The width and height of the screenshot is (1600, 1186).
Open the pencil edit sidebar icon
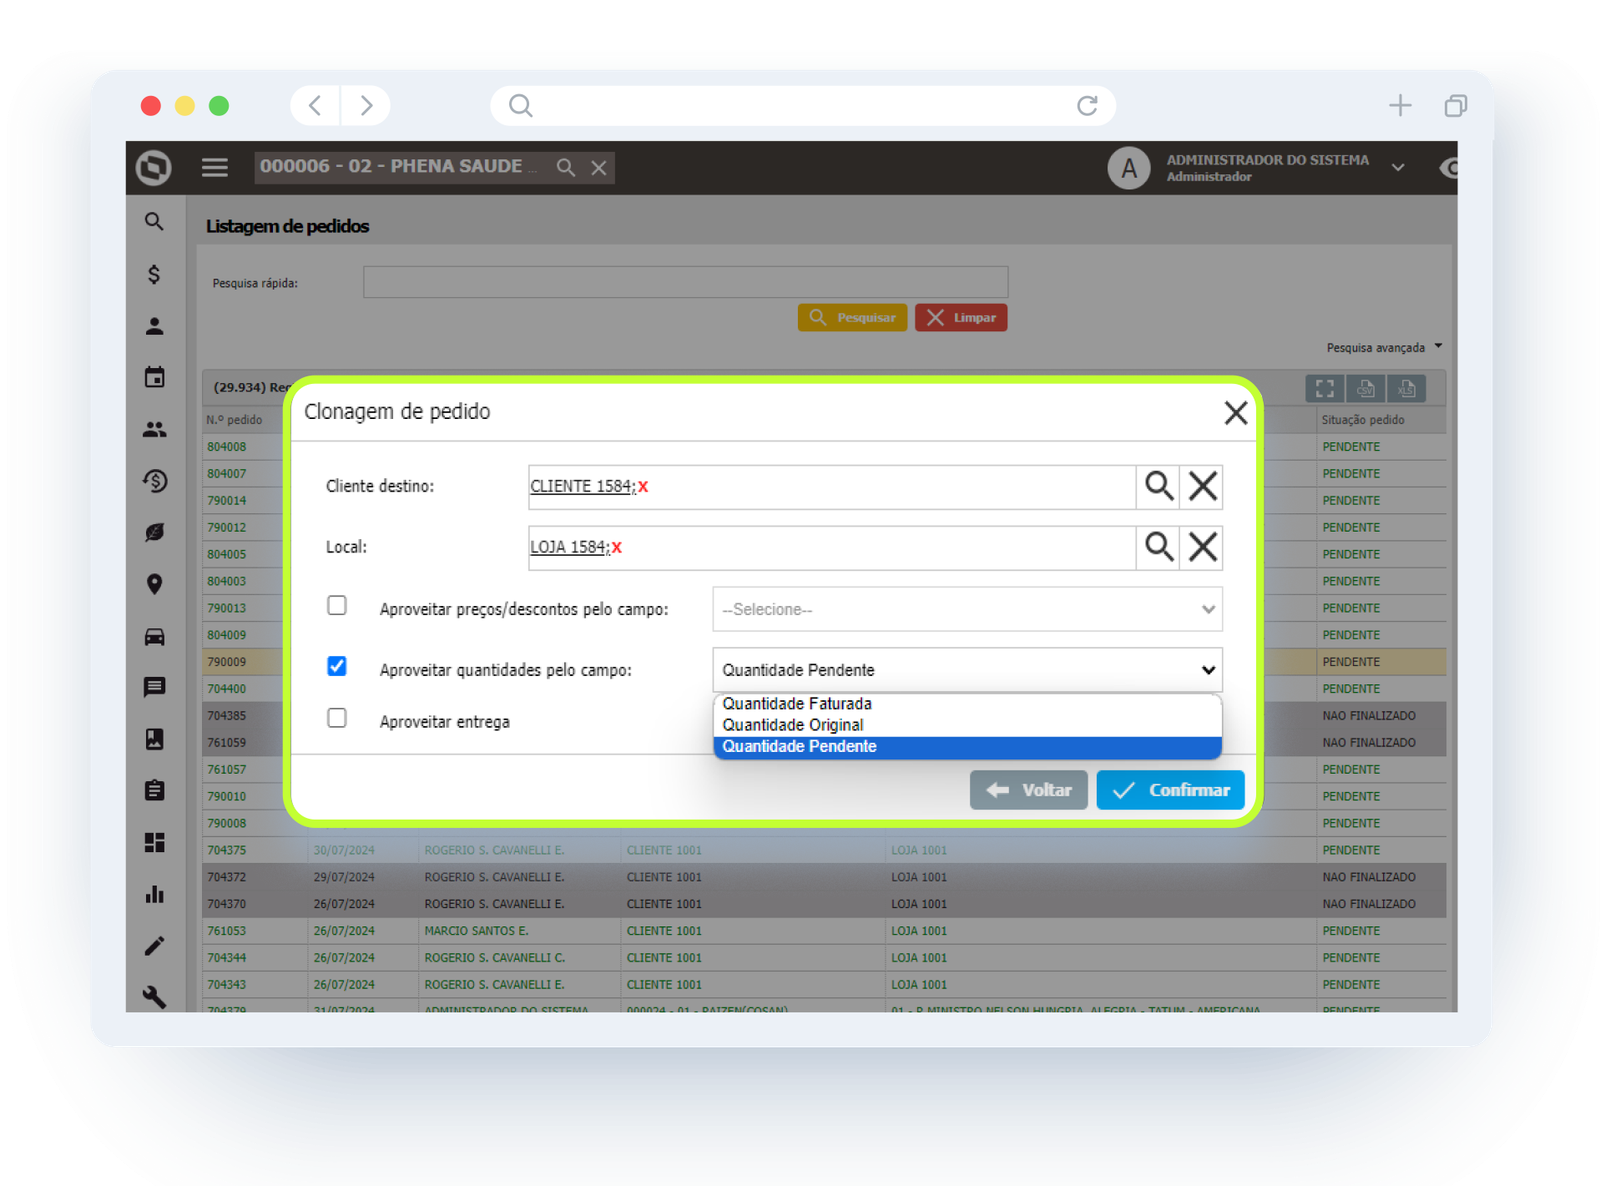click(x=154, y=945)
